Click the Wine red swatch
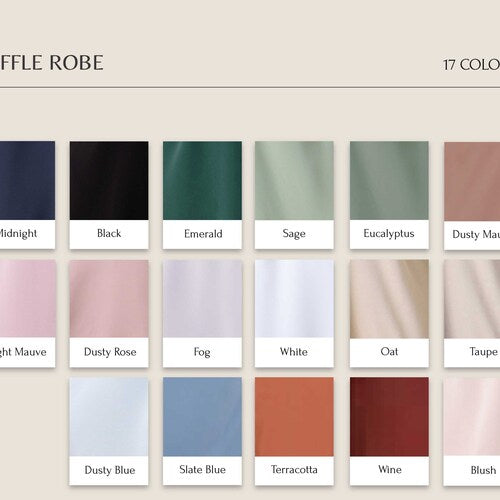 click(389, 431)
